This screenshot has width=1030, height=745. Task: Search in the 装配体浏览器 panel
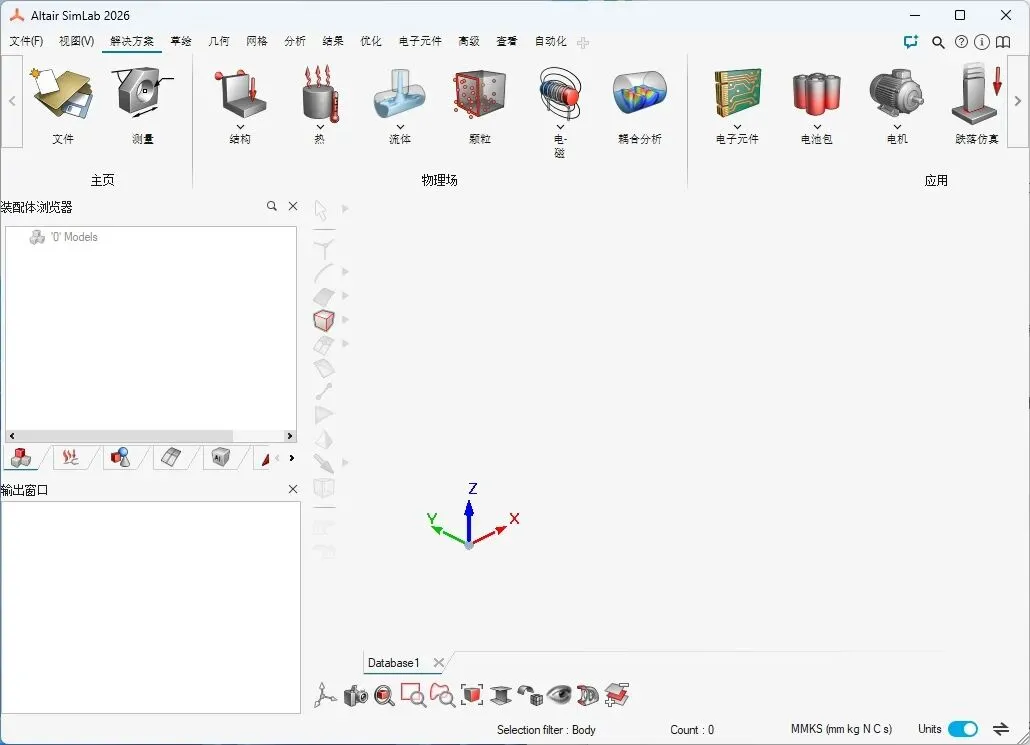tap(272, 206)
